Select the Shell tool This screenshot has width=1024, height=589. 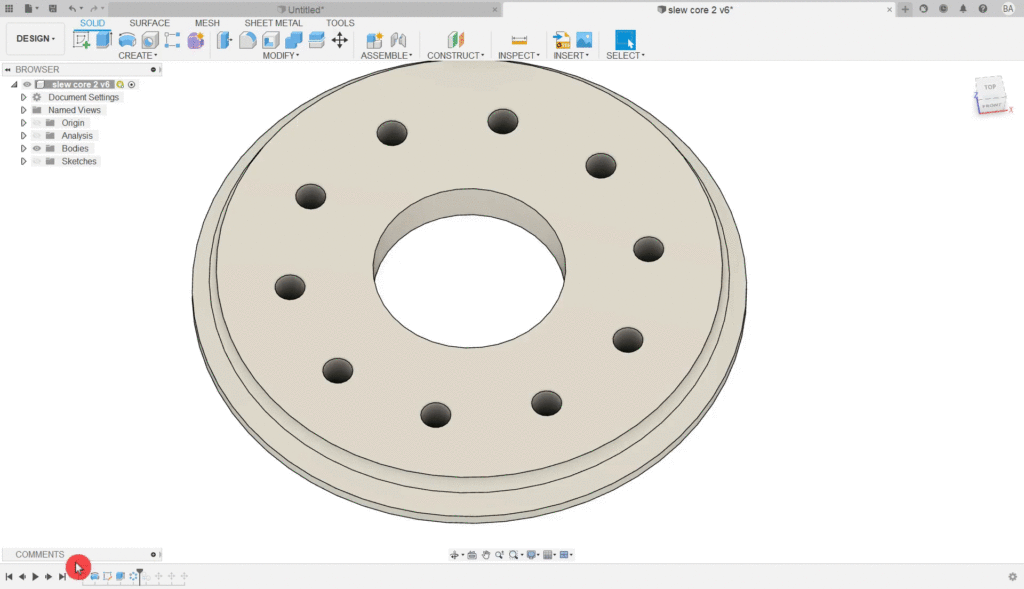[270, 40]
